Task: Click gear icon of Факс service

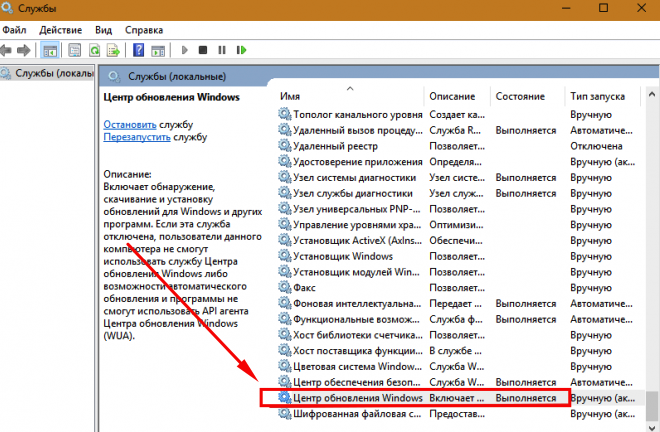Action: (285, 288)
